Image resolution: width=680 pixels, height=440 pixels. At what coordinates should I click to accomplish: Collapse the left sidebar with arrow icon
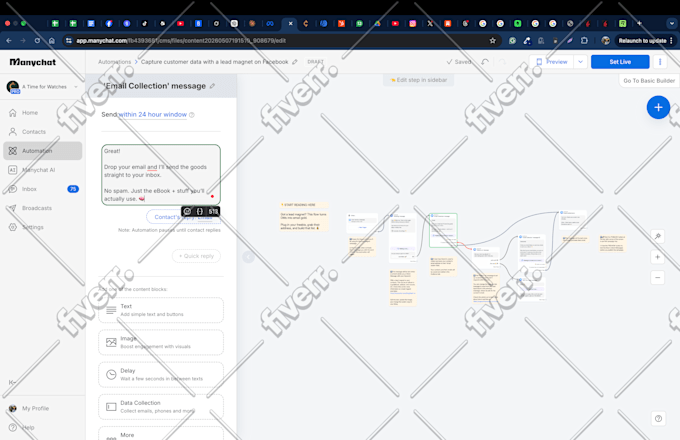12,382
